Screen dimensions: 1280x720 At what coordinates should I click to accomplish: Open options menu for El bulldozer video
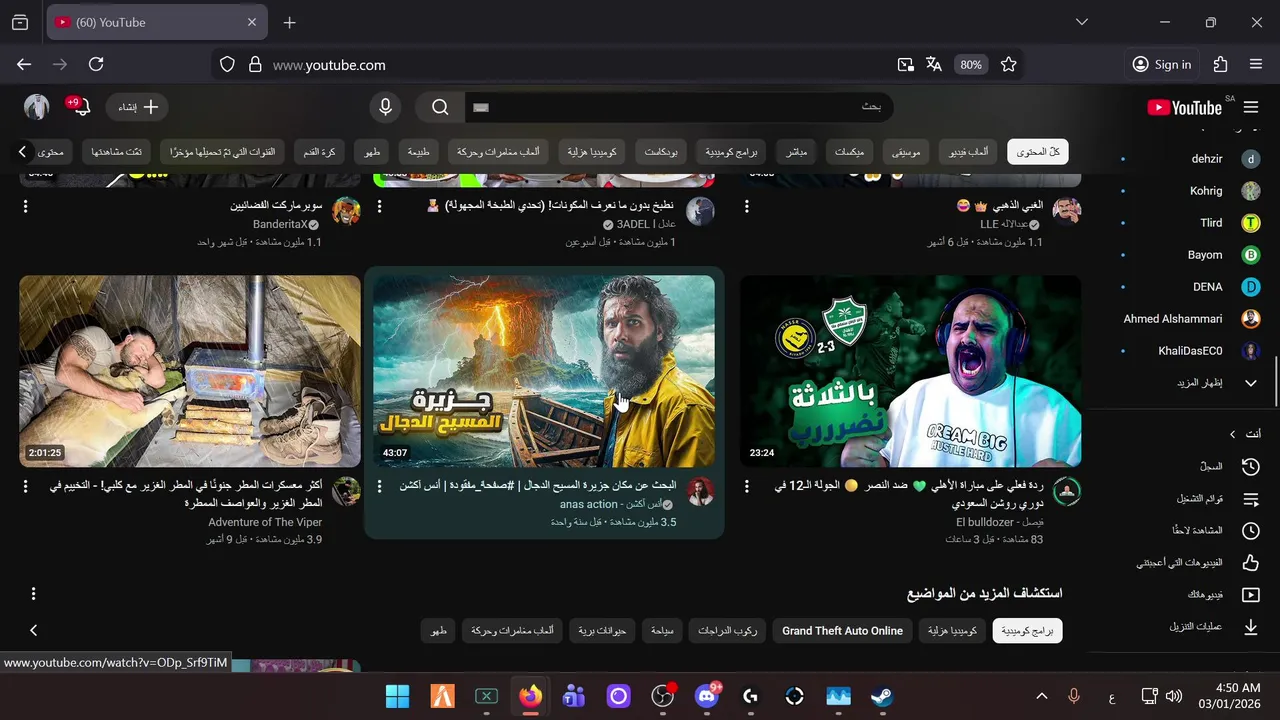point(746,486)
